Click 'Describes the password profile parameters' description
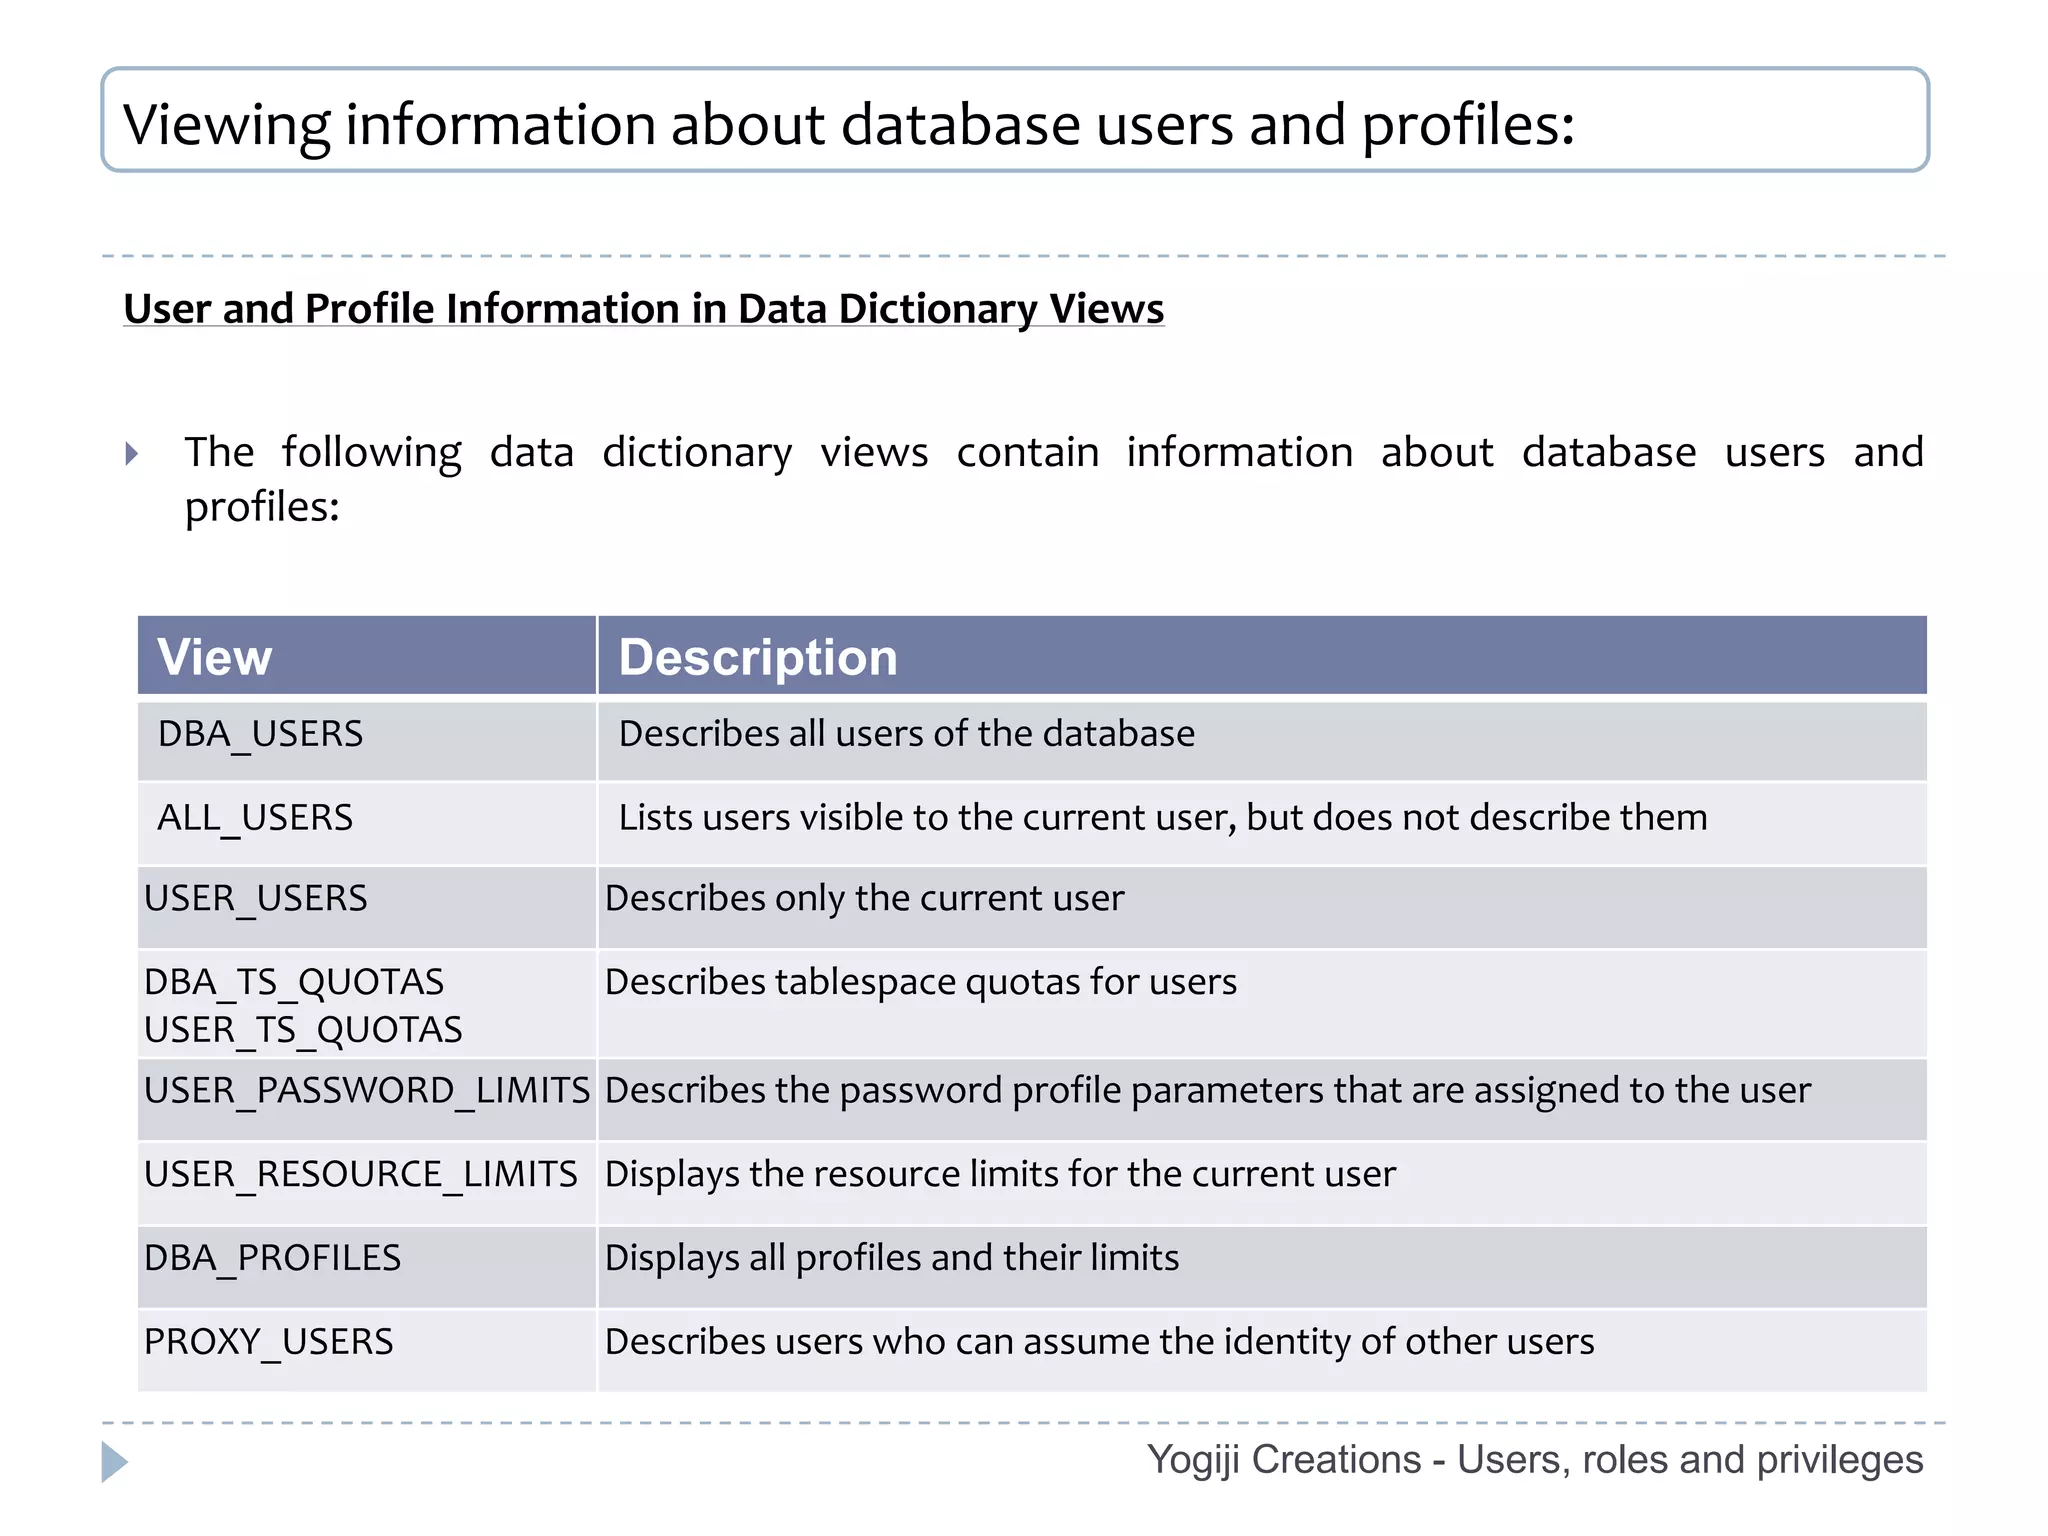 1208,1090
